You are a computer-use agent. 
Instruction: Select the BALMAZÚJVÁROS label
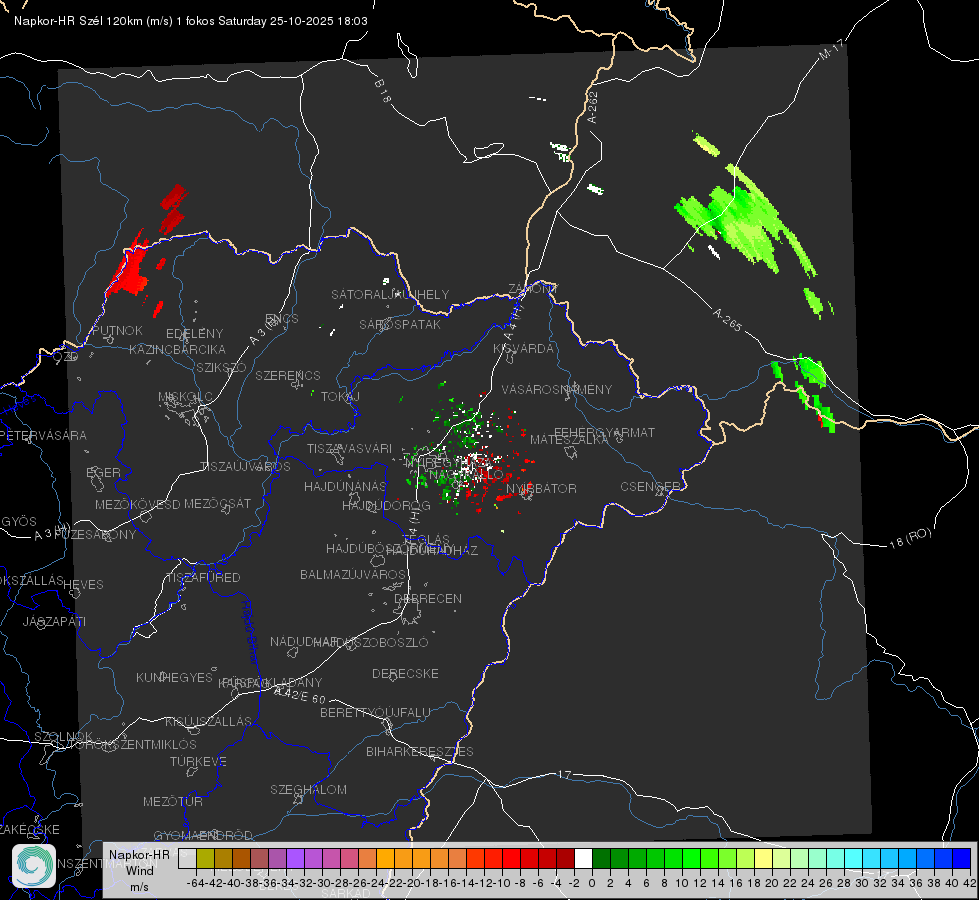click(353, 574)
